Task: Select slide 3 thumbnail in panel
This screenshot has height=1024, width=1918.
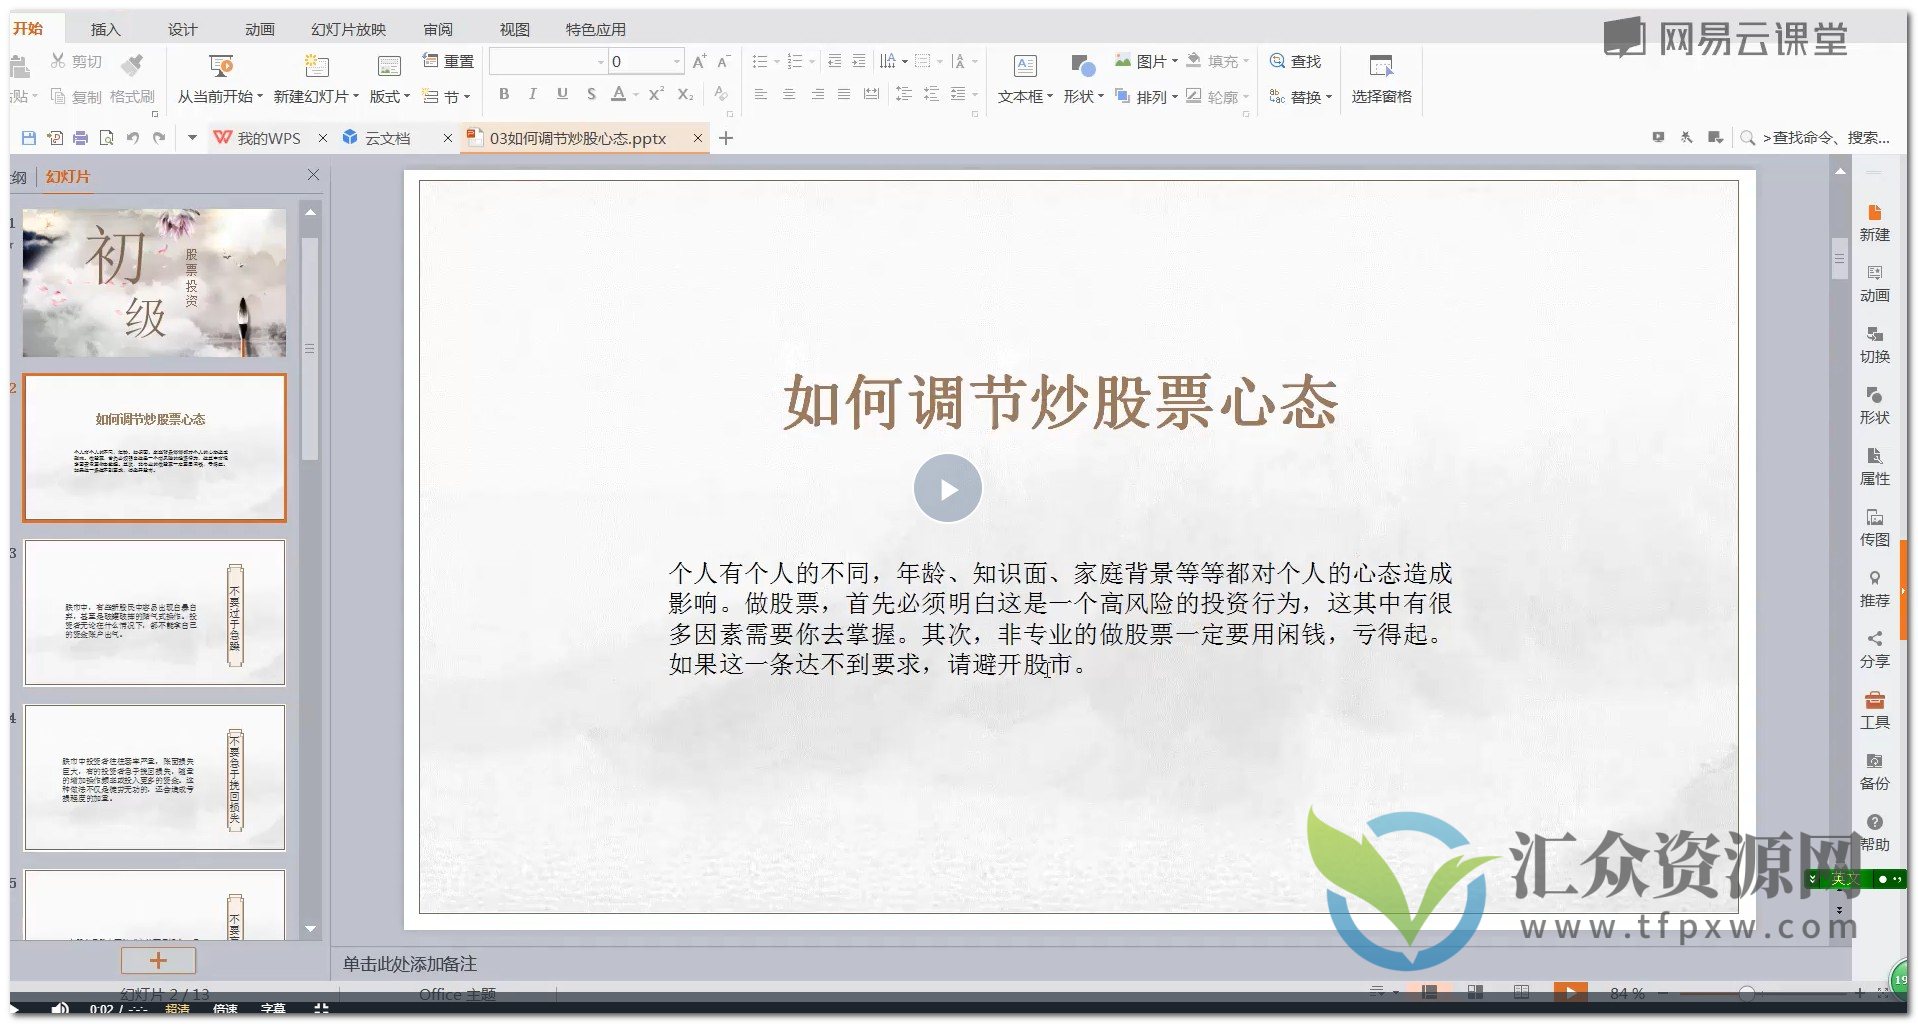Action: coord(155,612)
